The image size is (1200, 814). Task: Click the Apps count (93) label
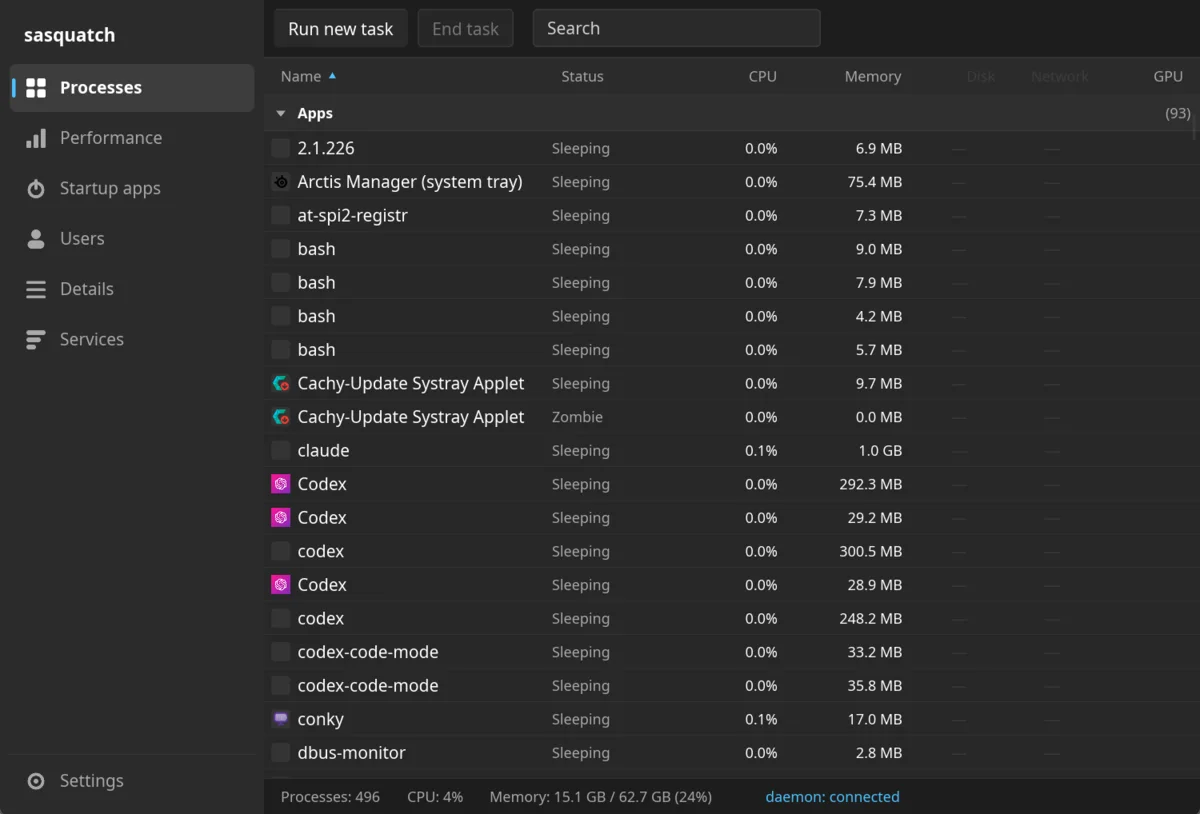(1177, 114)
